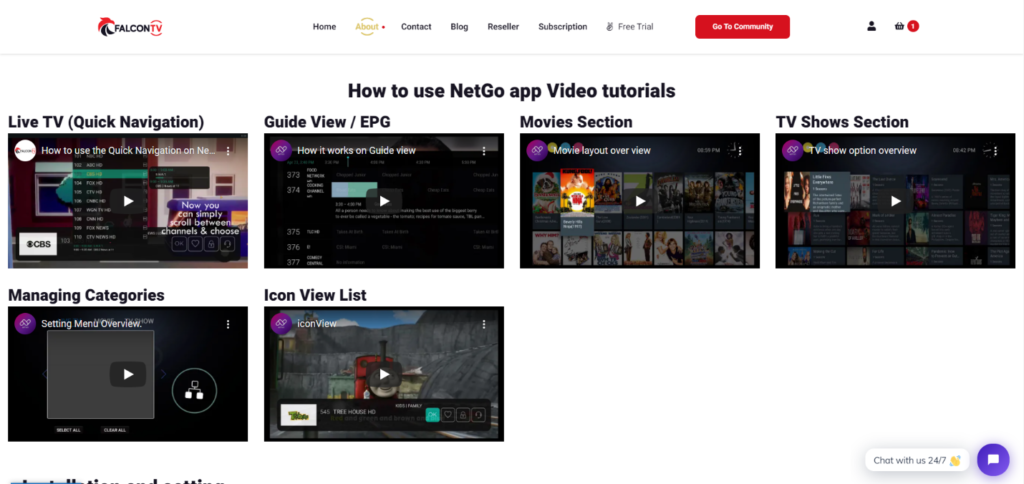The height and width of the screenshot is (484, 1024).
Task: Open the Free Trial link
Action: tap(635, 27)
